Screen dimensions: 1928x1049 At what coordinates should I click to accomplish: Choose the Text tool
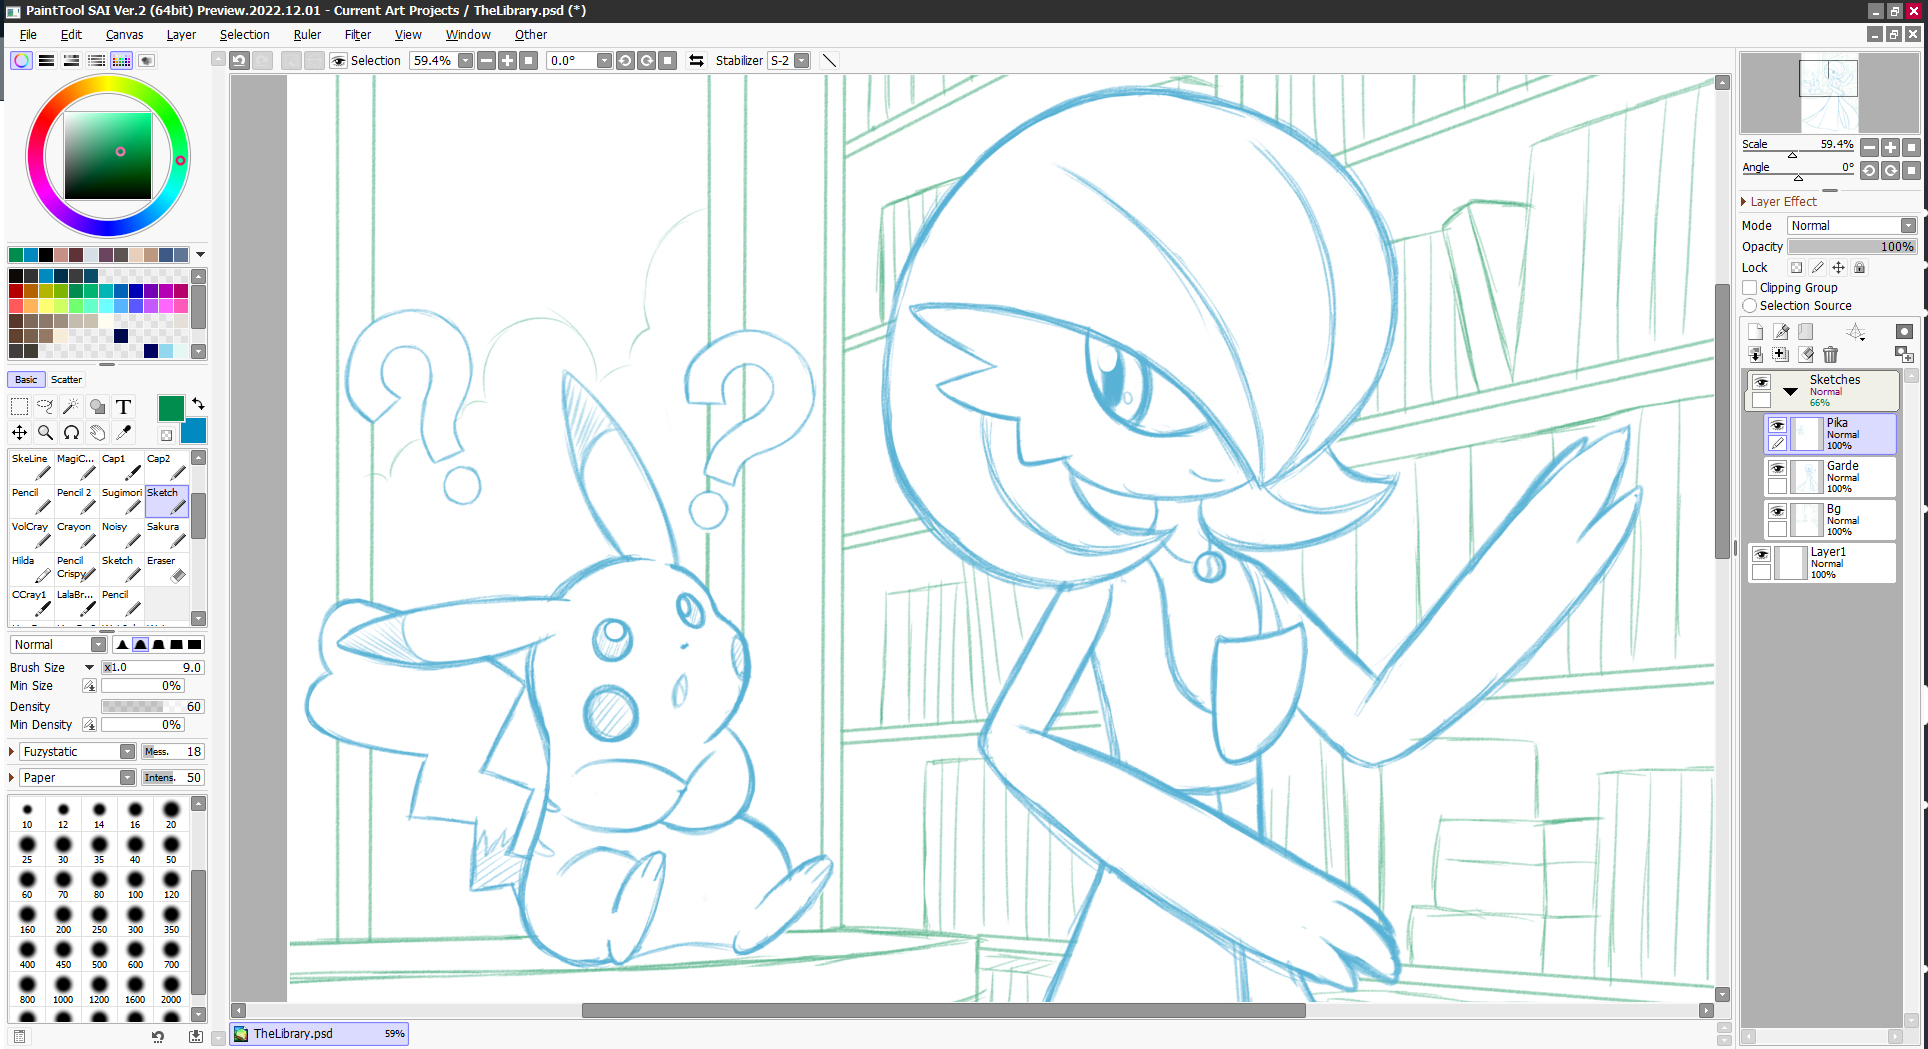tap(123, 406)
